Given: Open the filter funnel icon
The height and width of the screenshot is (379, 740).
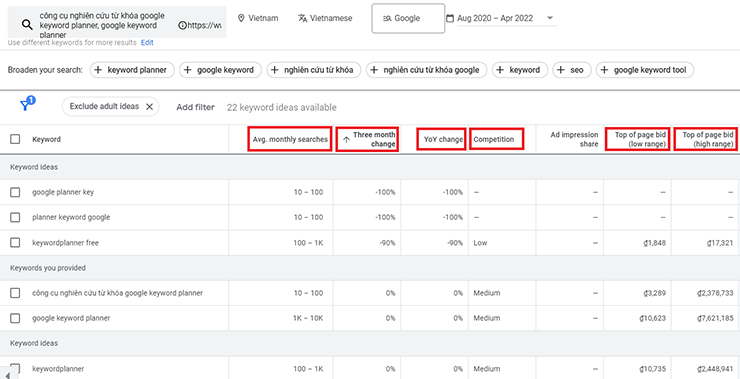Looking at the screenshot, I should point(25,105).
